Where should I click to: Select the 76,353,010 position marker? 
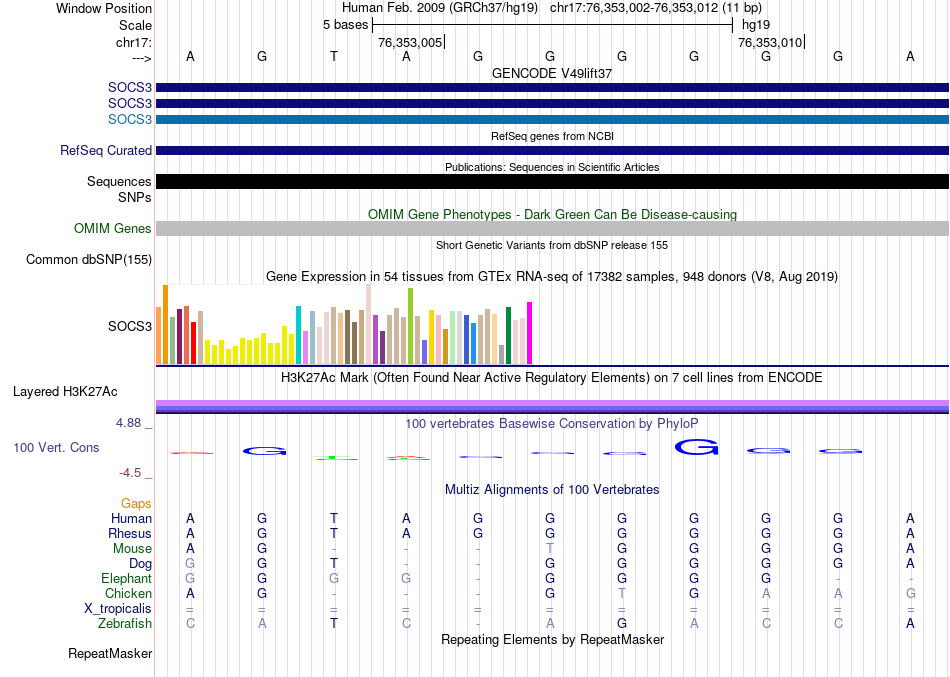click(x=770, y=42)
